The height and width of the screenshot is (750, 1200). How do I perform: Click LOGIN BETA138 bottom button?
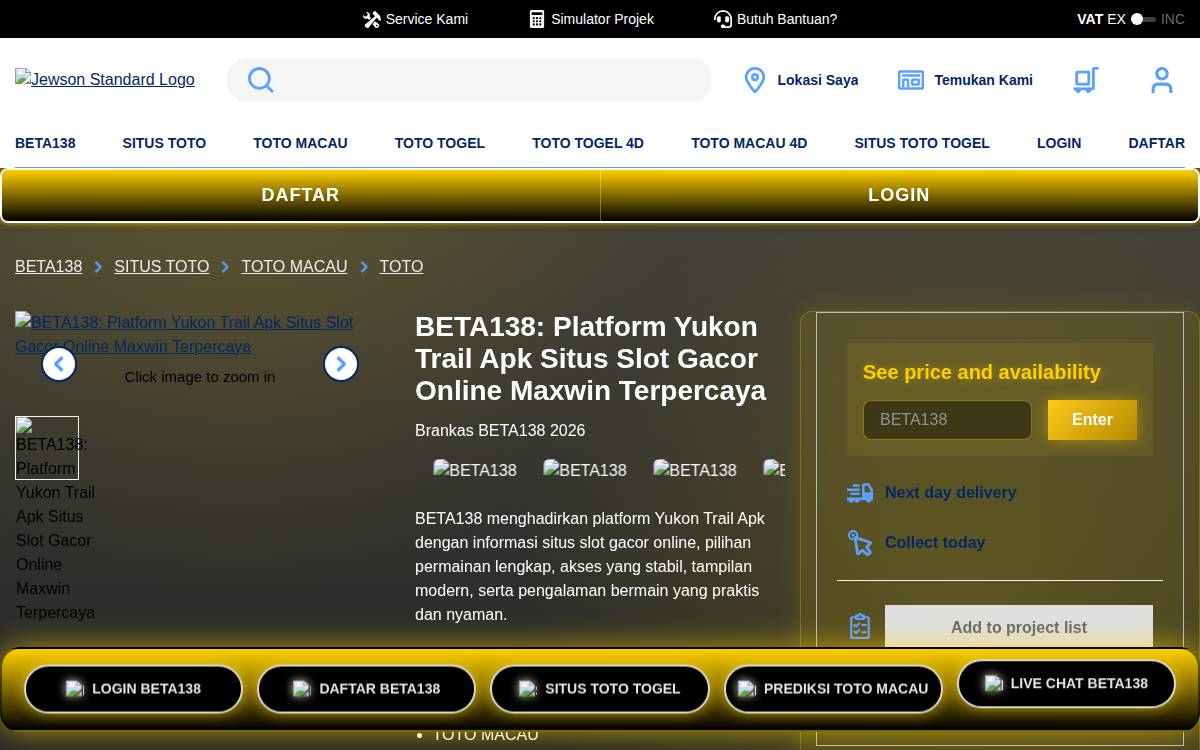[x=133, y=689]
